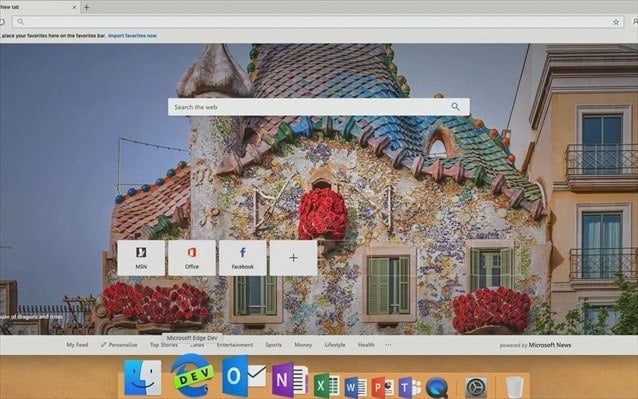
Task: Open OneNote from the dock
Action: 289,379
